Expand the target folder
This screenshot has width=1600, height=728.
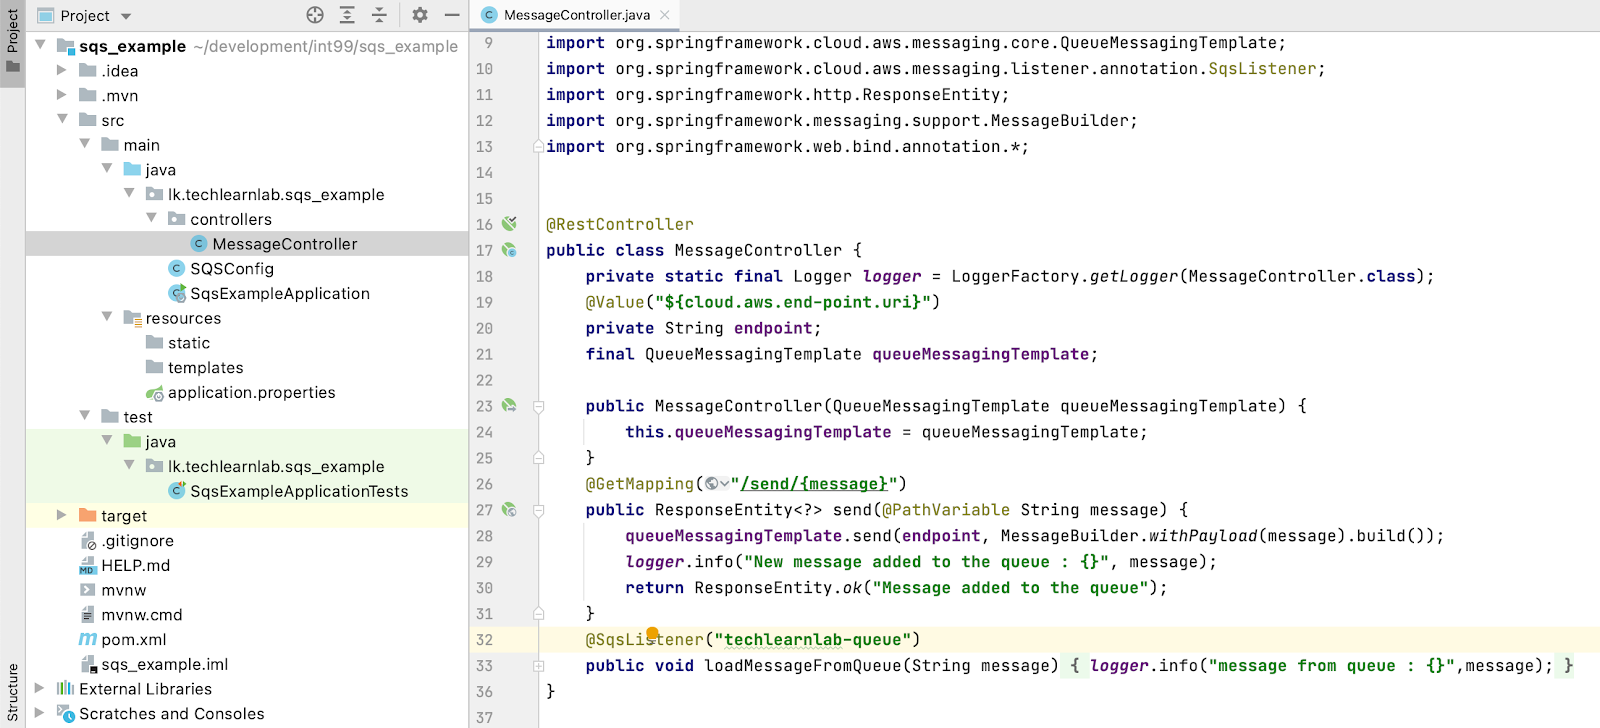click(62, 515)
